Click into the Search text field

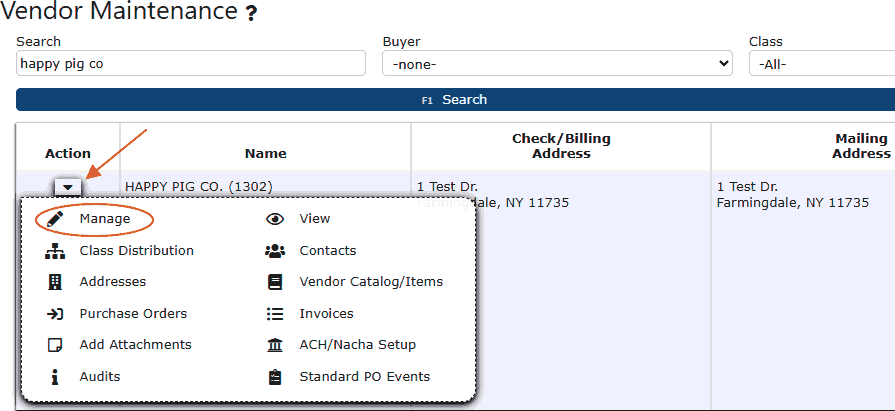tap(191, 64)
